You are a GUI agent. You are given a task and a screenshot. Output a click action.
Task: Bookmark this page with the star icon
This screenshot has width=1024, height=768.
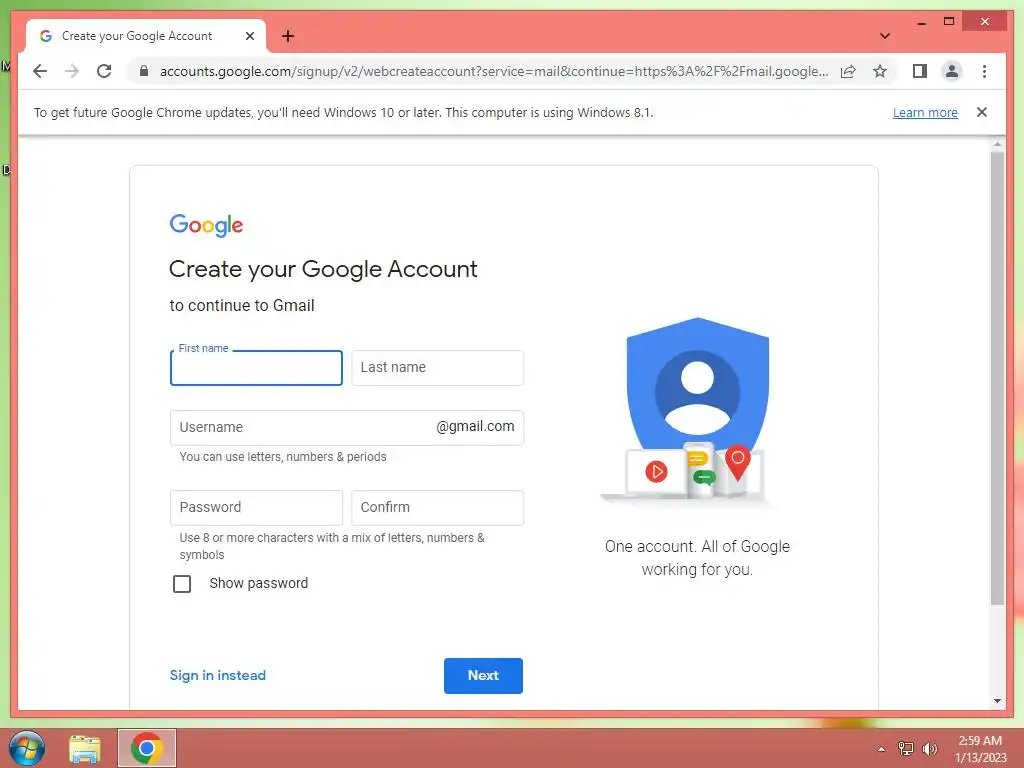880,71
